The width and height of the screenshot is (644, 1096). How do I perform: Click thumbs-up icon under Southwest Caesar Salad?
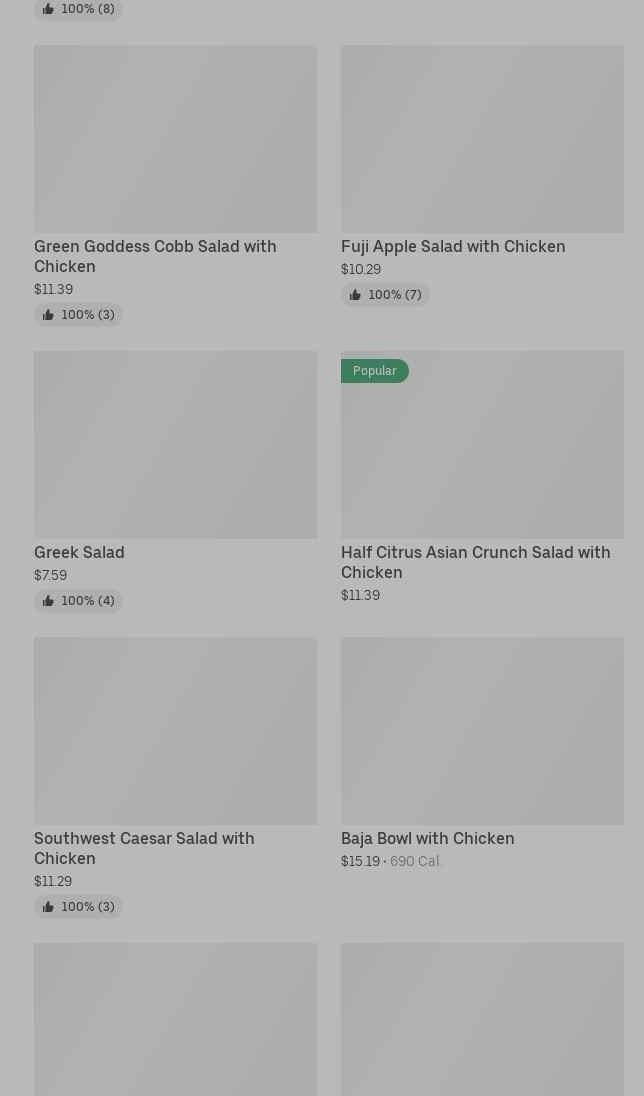[48, 907]
